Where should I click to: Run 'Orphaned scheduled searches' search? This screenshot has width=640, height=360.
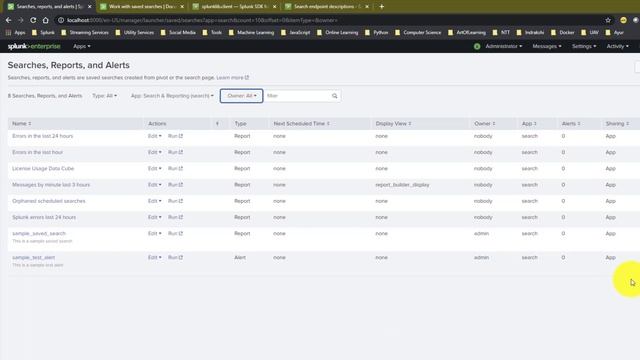click(176, 201)
